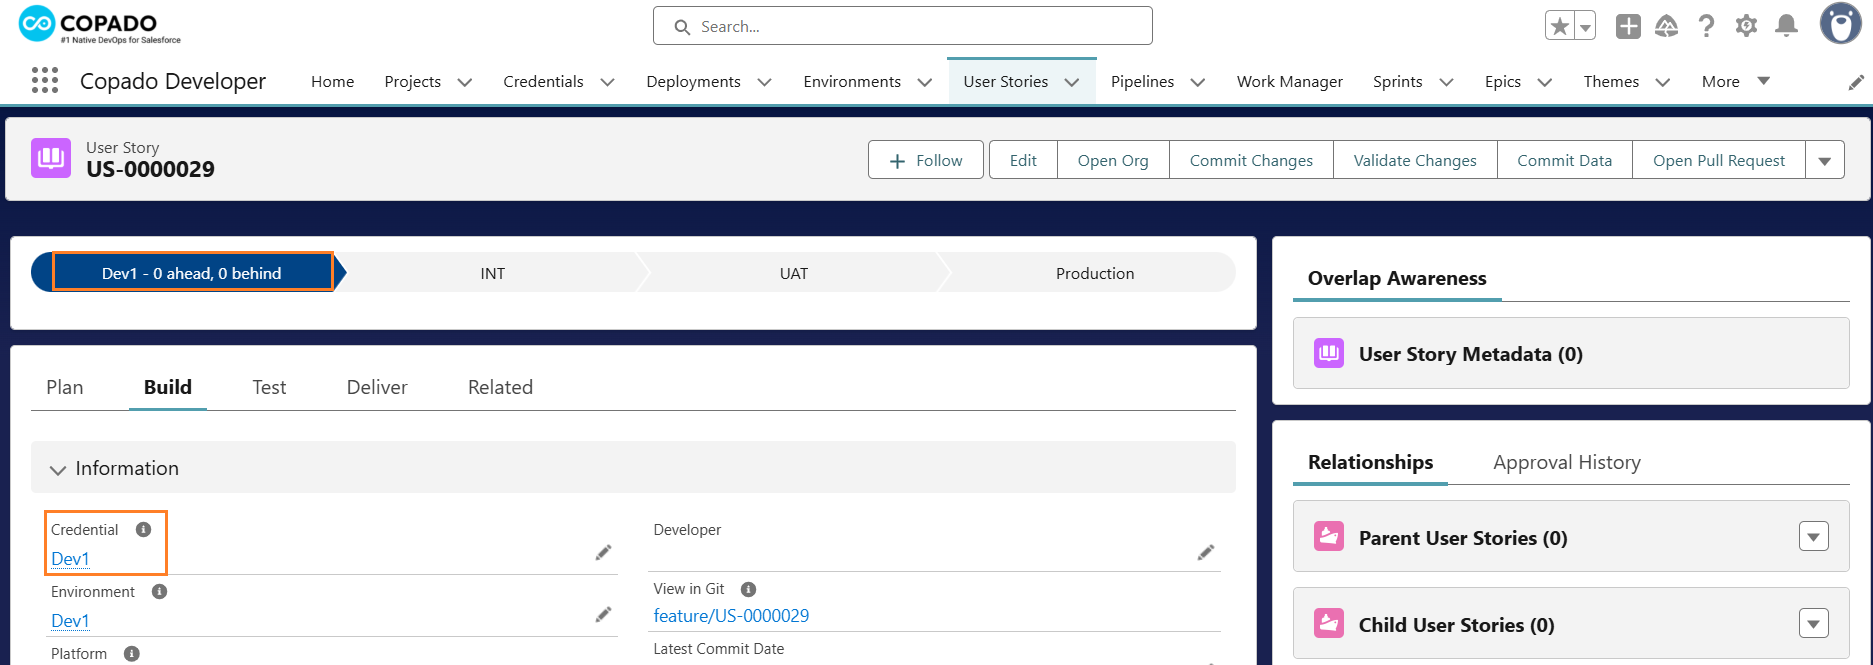The height and width of the screenshot is (665, 1873).
Task: Select the INT pipeline stage
Action: click(492, 272)
